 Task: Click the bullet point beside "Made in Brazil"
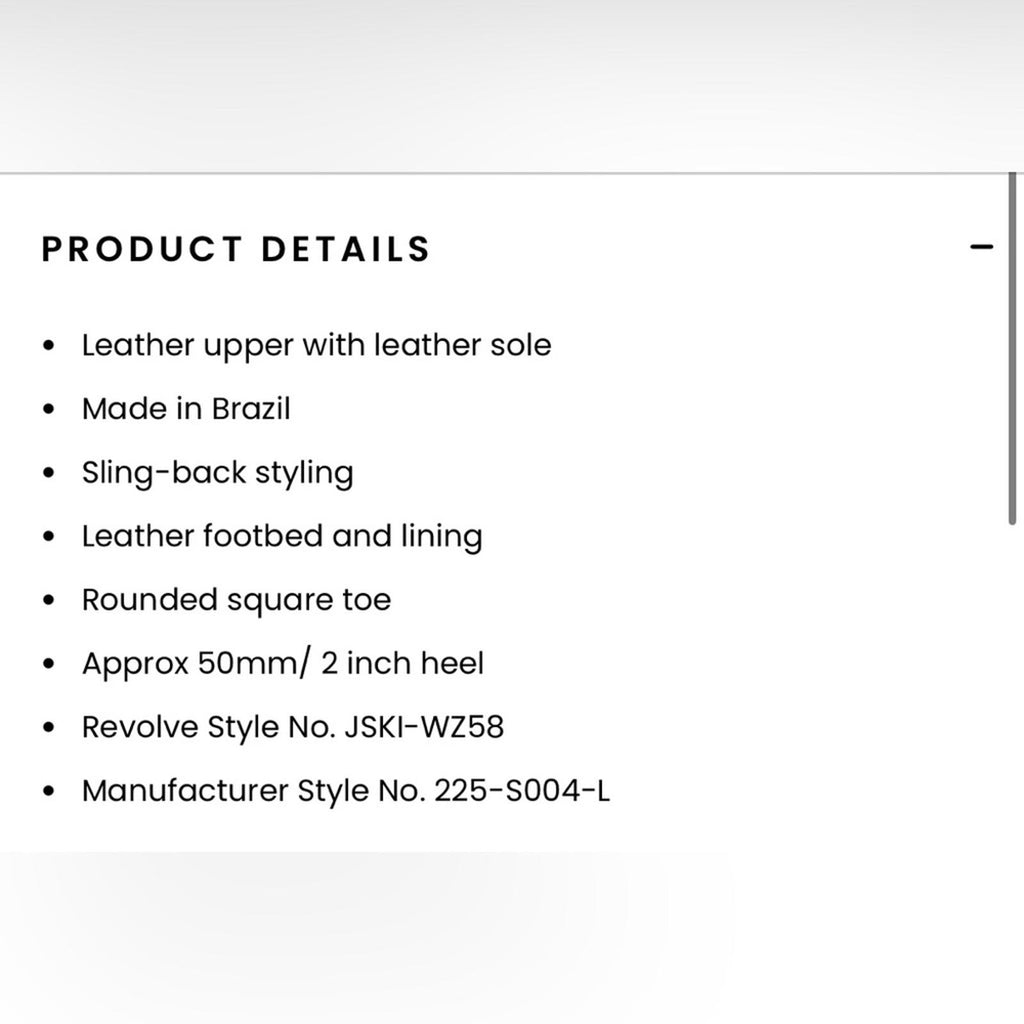click(x=48, y=409)
